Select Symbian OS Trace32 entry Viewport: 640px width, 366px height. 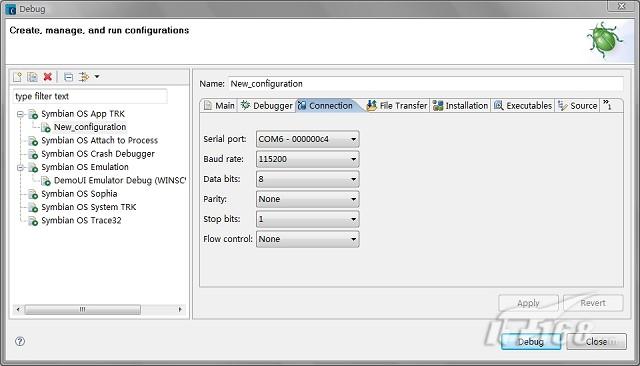81,221
